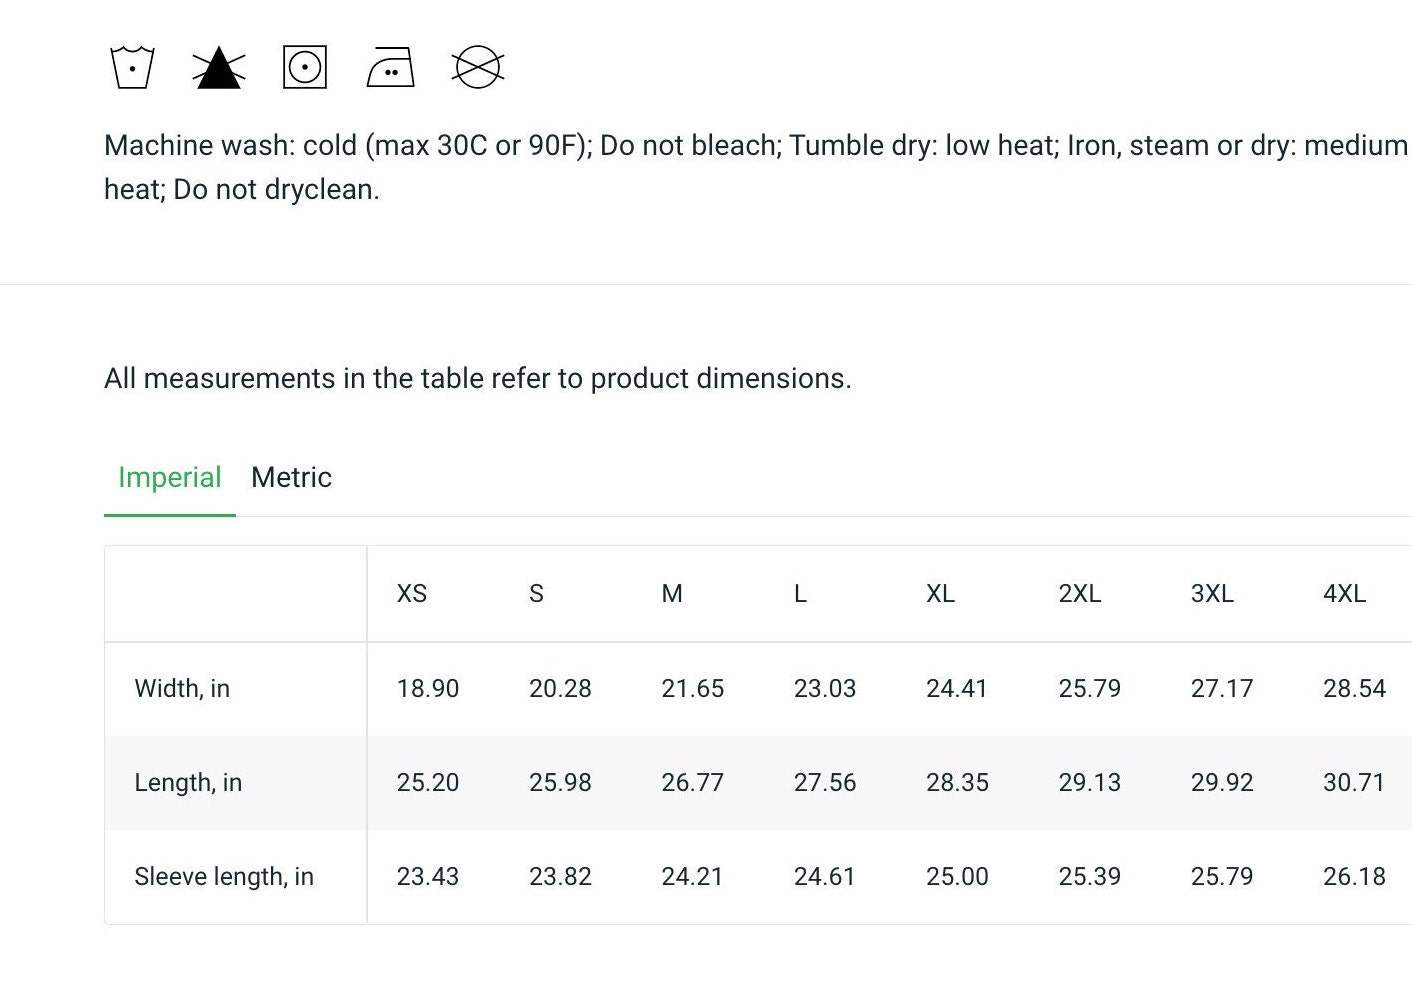This screenshot has width=1412, height=985.
Task: Click the care instructions text paragraph
Action: 756,167
